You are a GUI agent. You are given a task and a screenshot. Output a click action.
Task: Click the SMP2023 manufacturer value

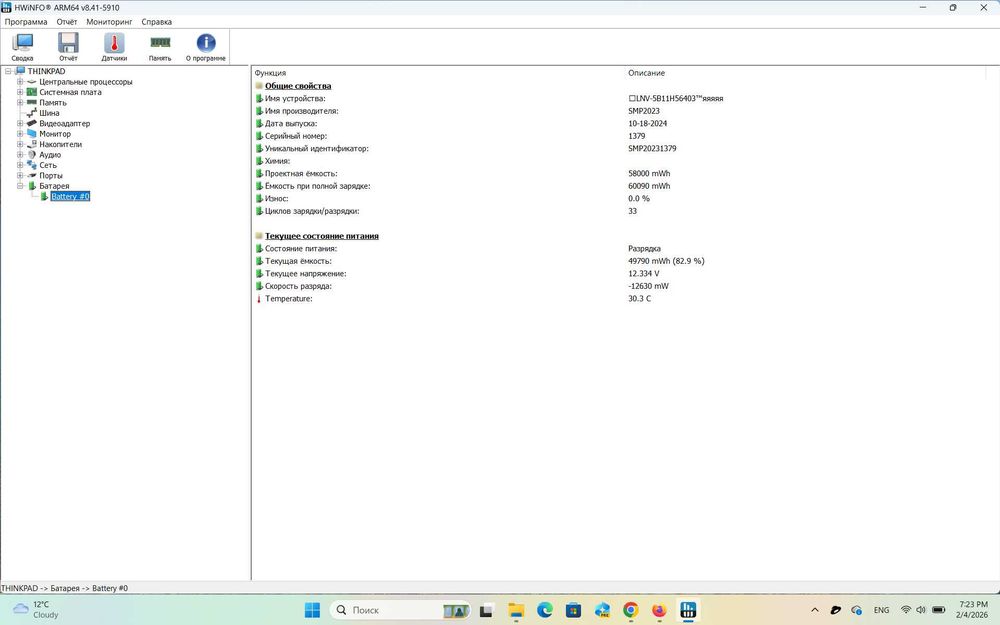point(643,111)
